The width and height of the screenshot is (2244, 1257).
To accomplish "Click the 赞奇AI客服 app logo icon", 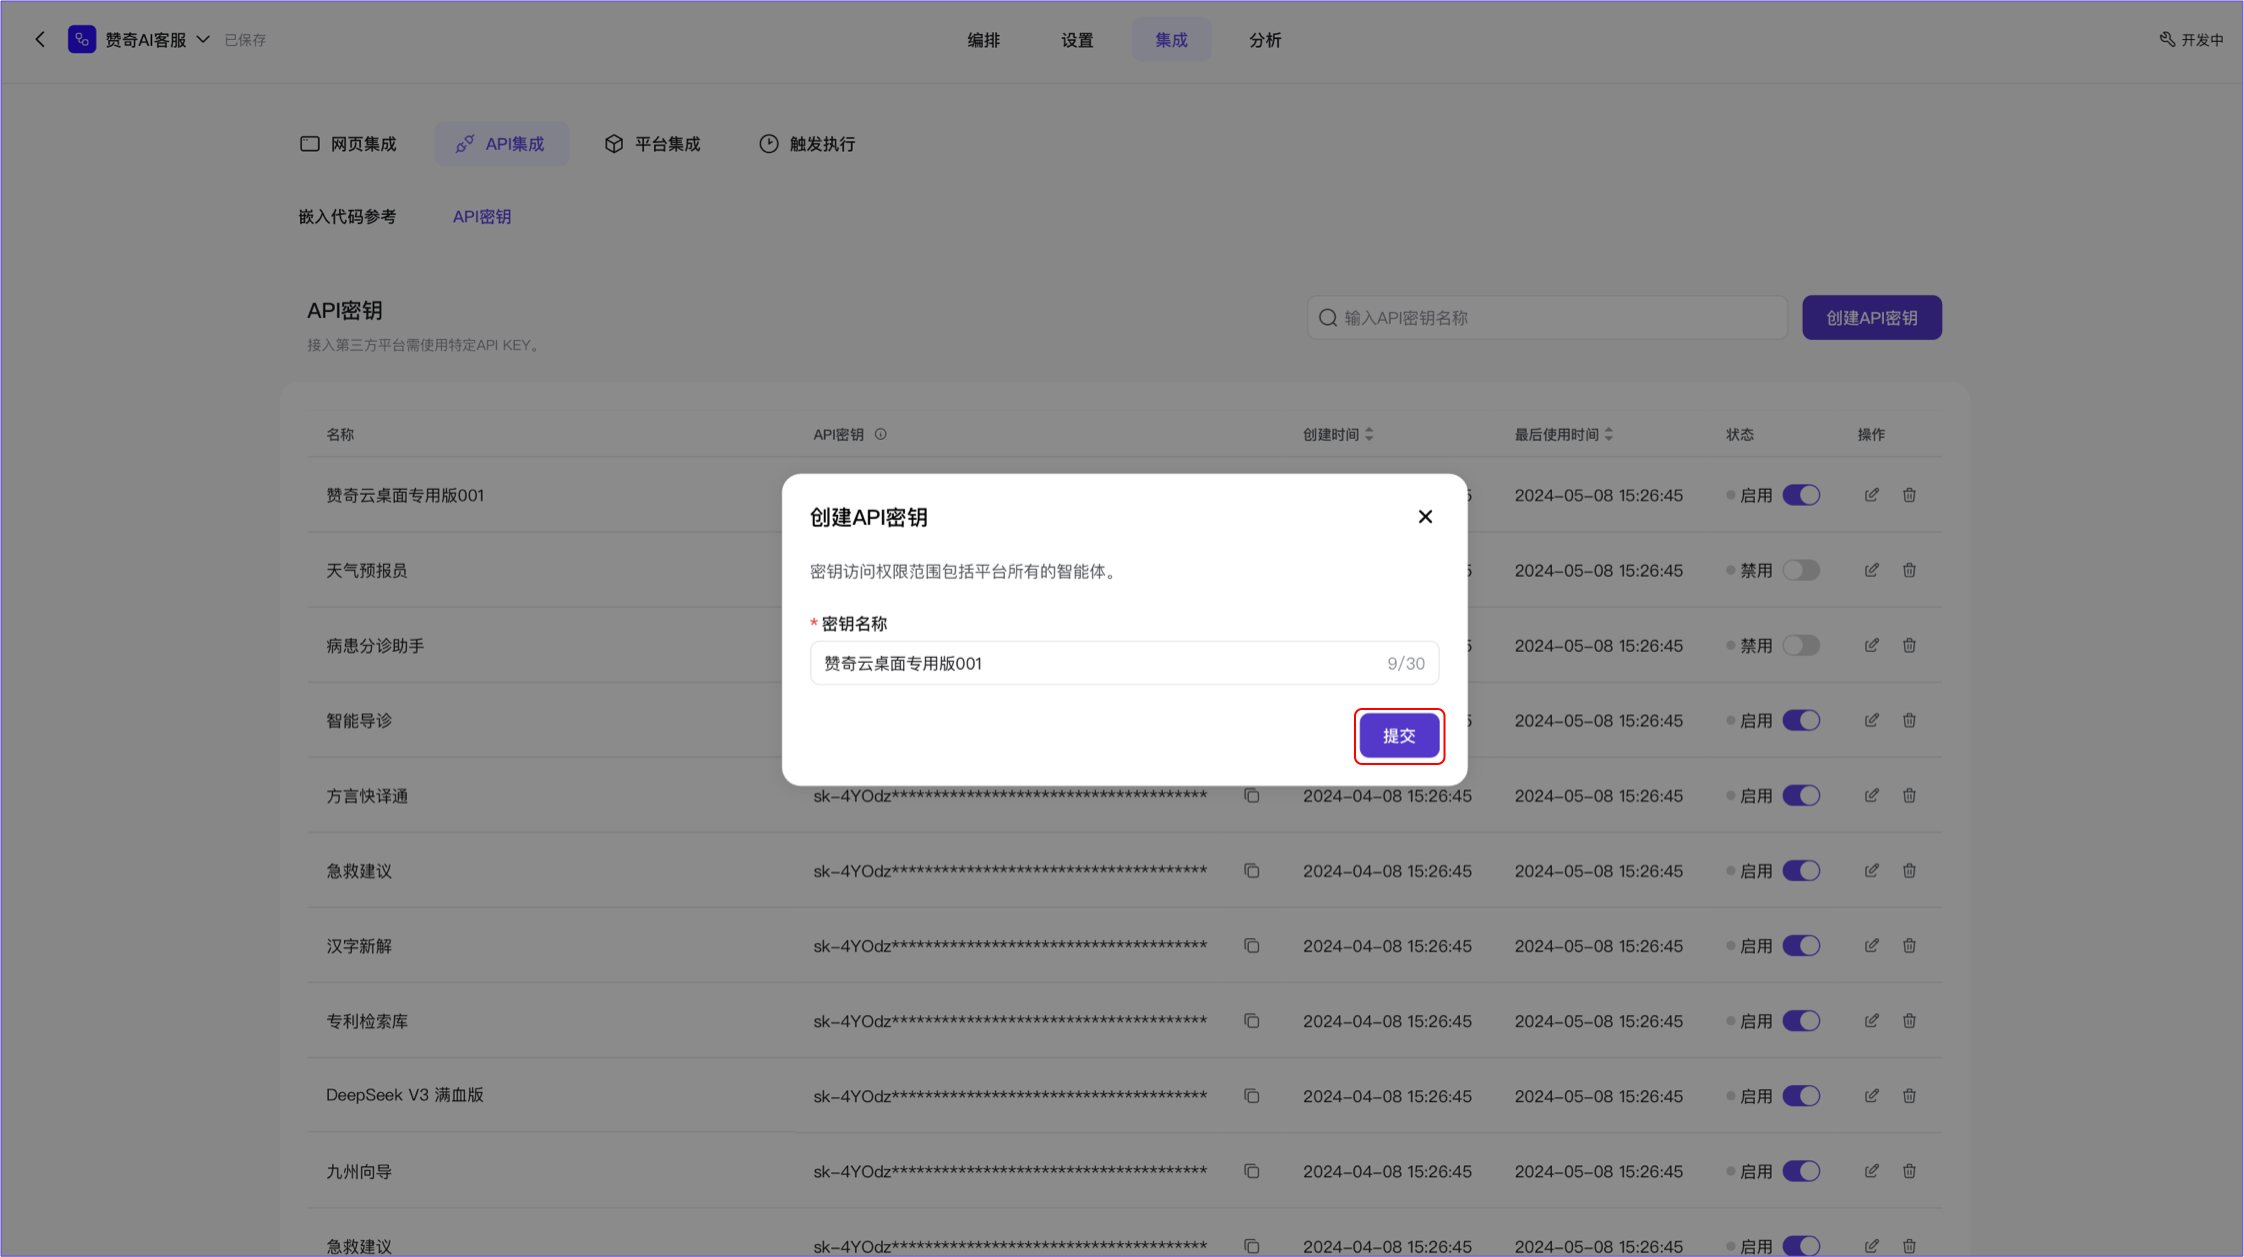I will coord(82,39).
